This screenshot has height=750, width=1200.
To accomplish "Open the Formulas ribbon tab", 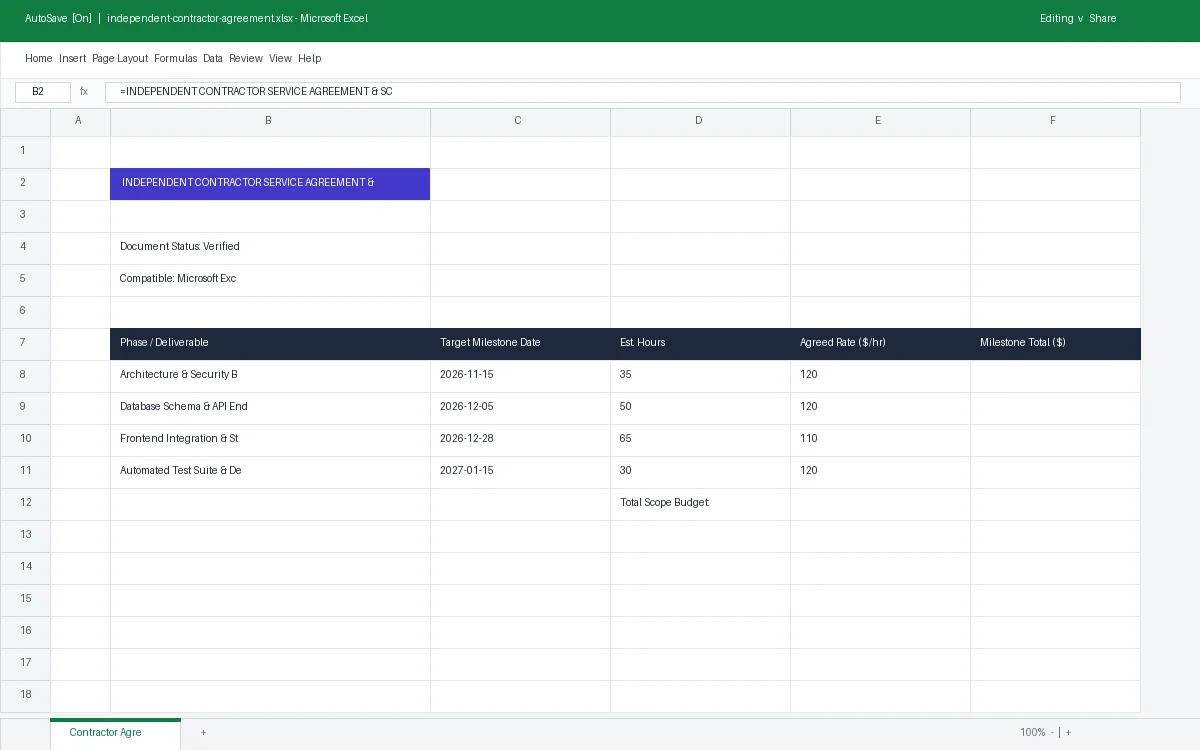I will click(176, 59).
